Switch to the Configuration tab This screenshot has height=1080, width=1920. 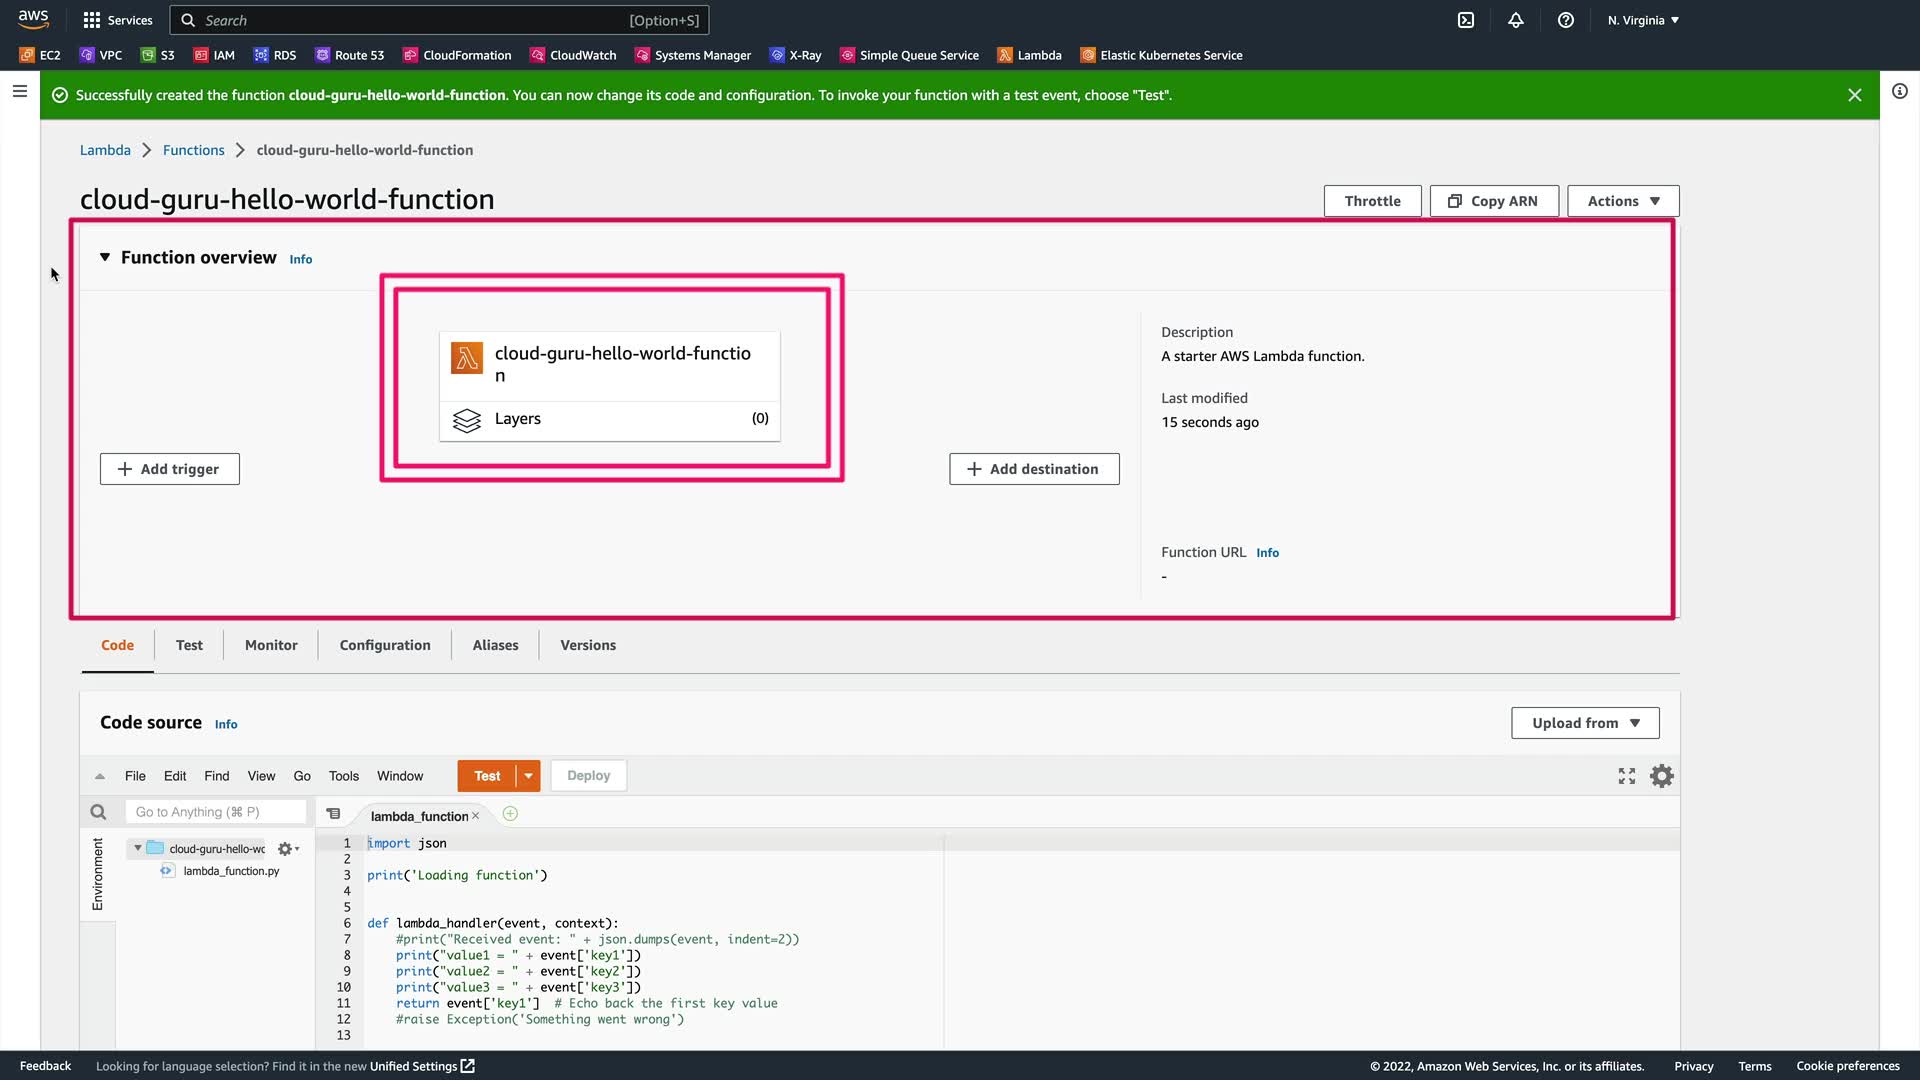(x=385, y=645)
